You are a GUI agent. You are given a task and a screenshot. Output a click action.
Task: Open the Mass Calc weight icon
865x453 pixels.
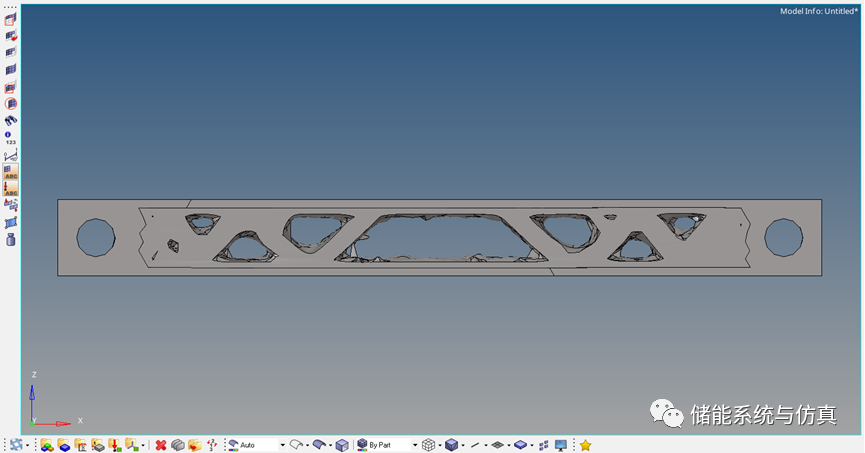(x=10, y=239)
